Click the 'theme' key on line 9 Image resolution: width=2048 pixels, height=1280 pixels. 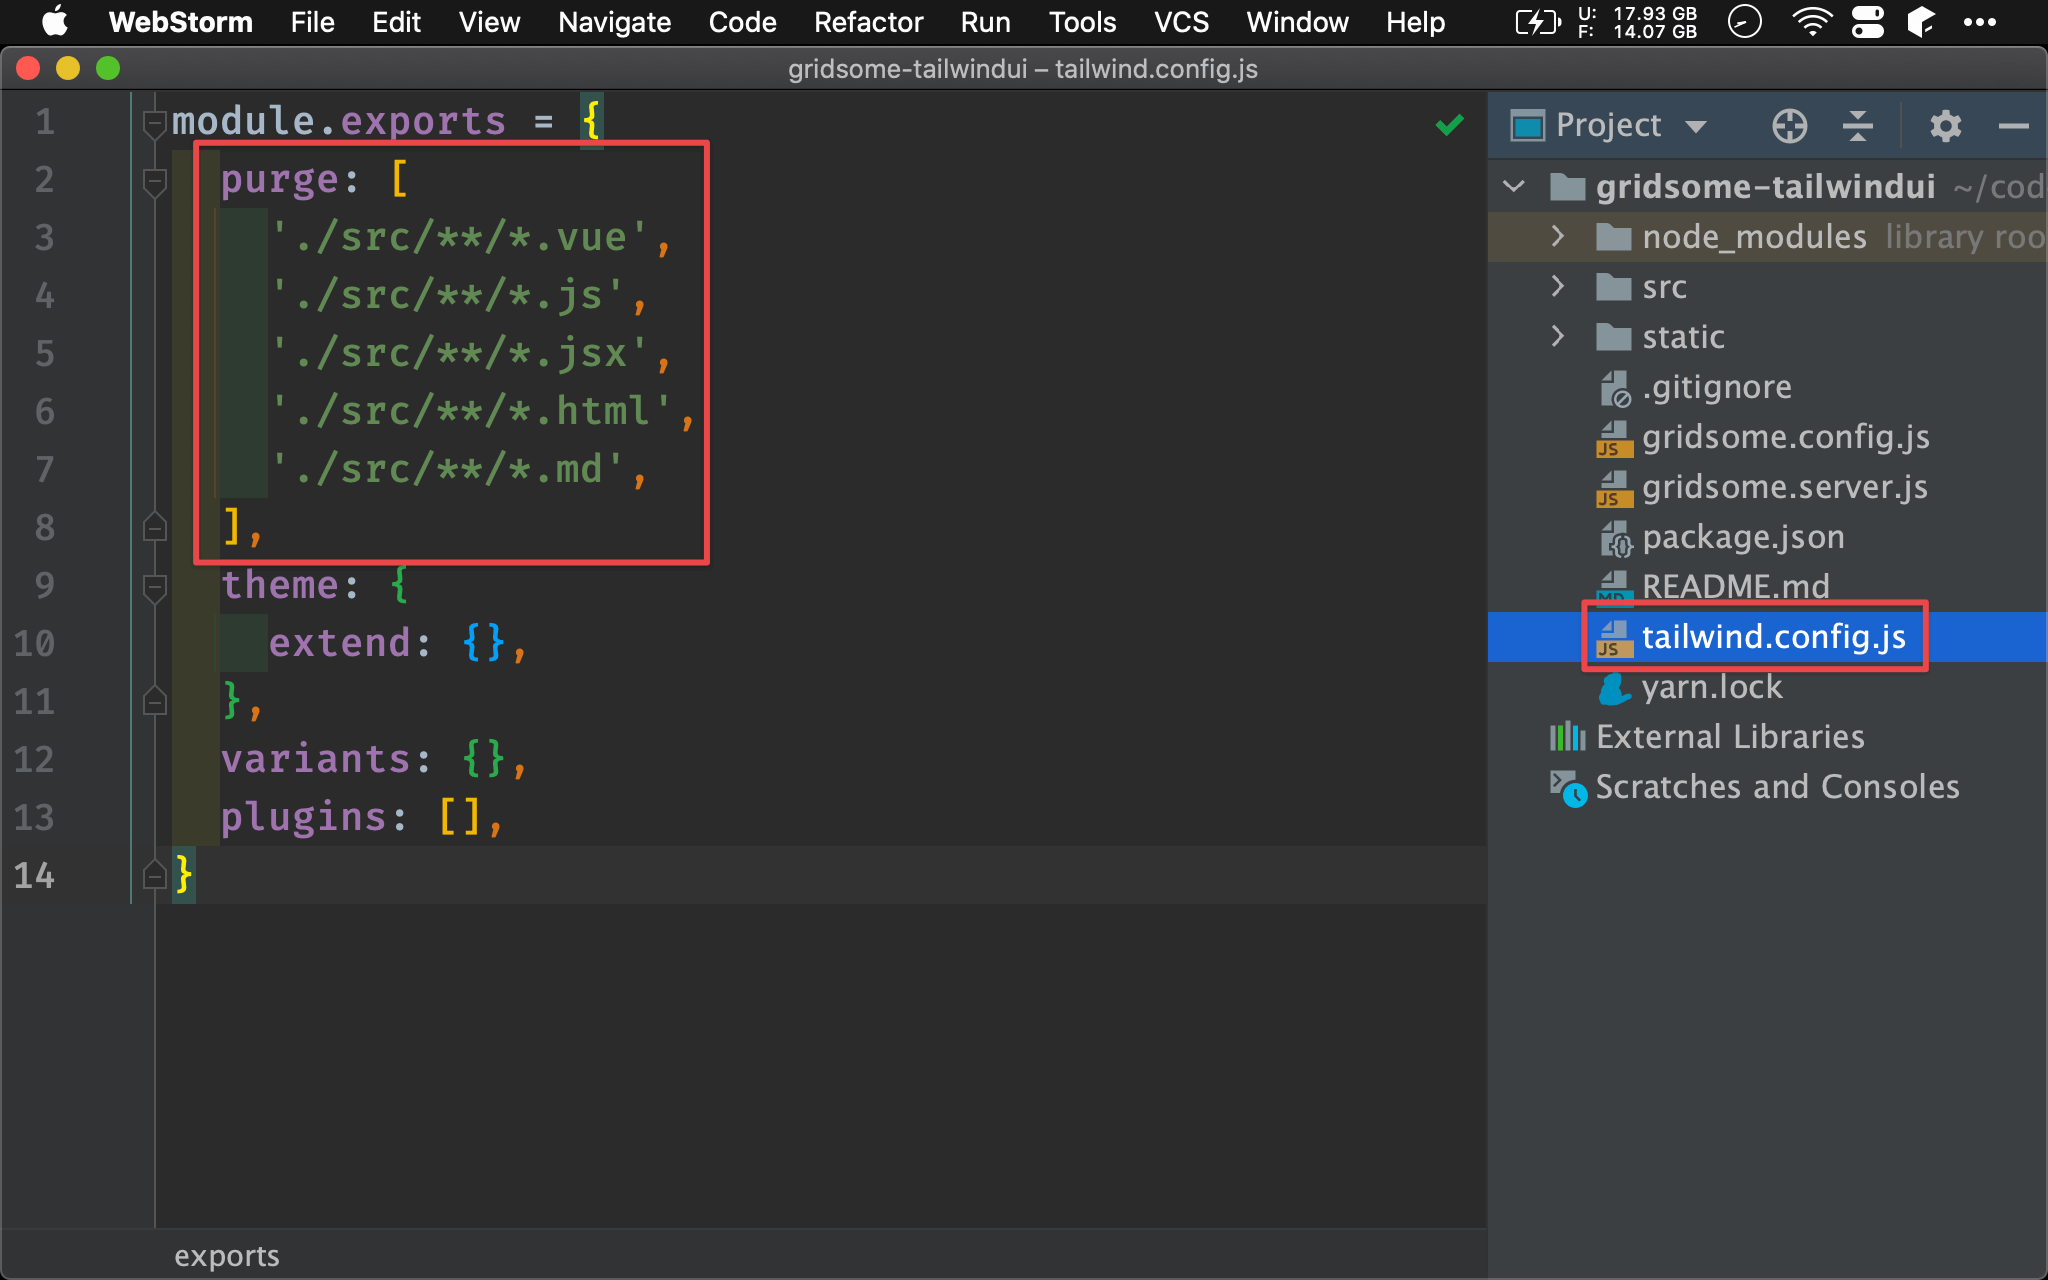[x=280, y=585]
